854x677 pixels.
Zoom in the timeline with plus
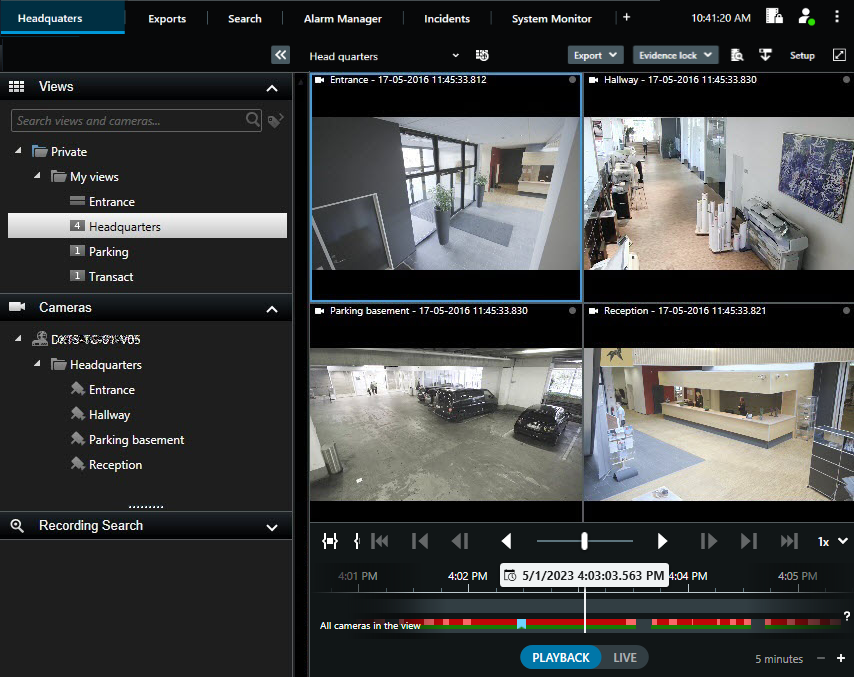point(841,658)
